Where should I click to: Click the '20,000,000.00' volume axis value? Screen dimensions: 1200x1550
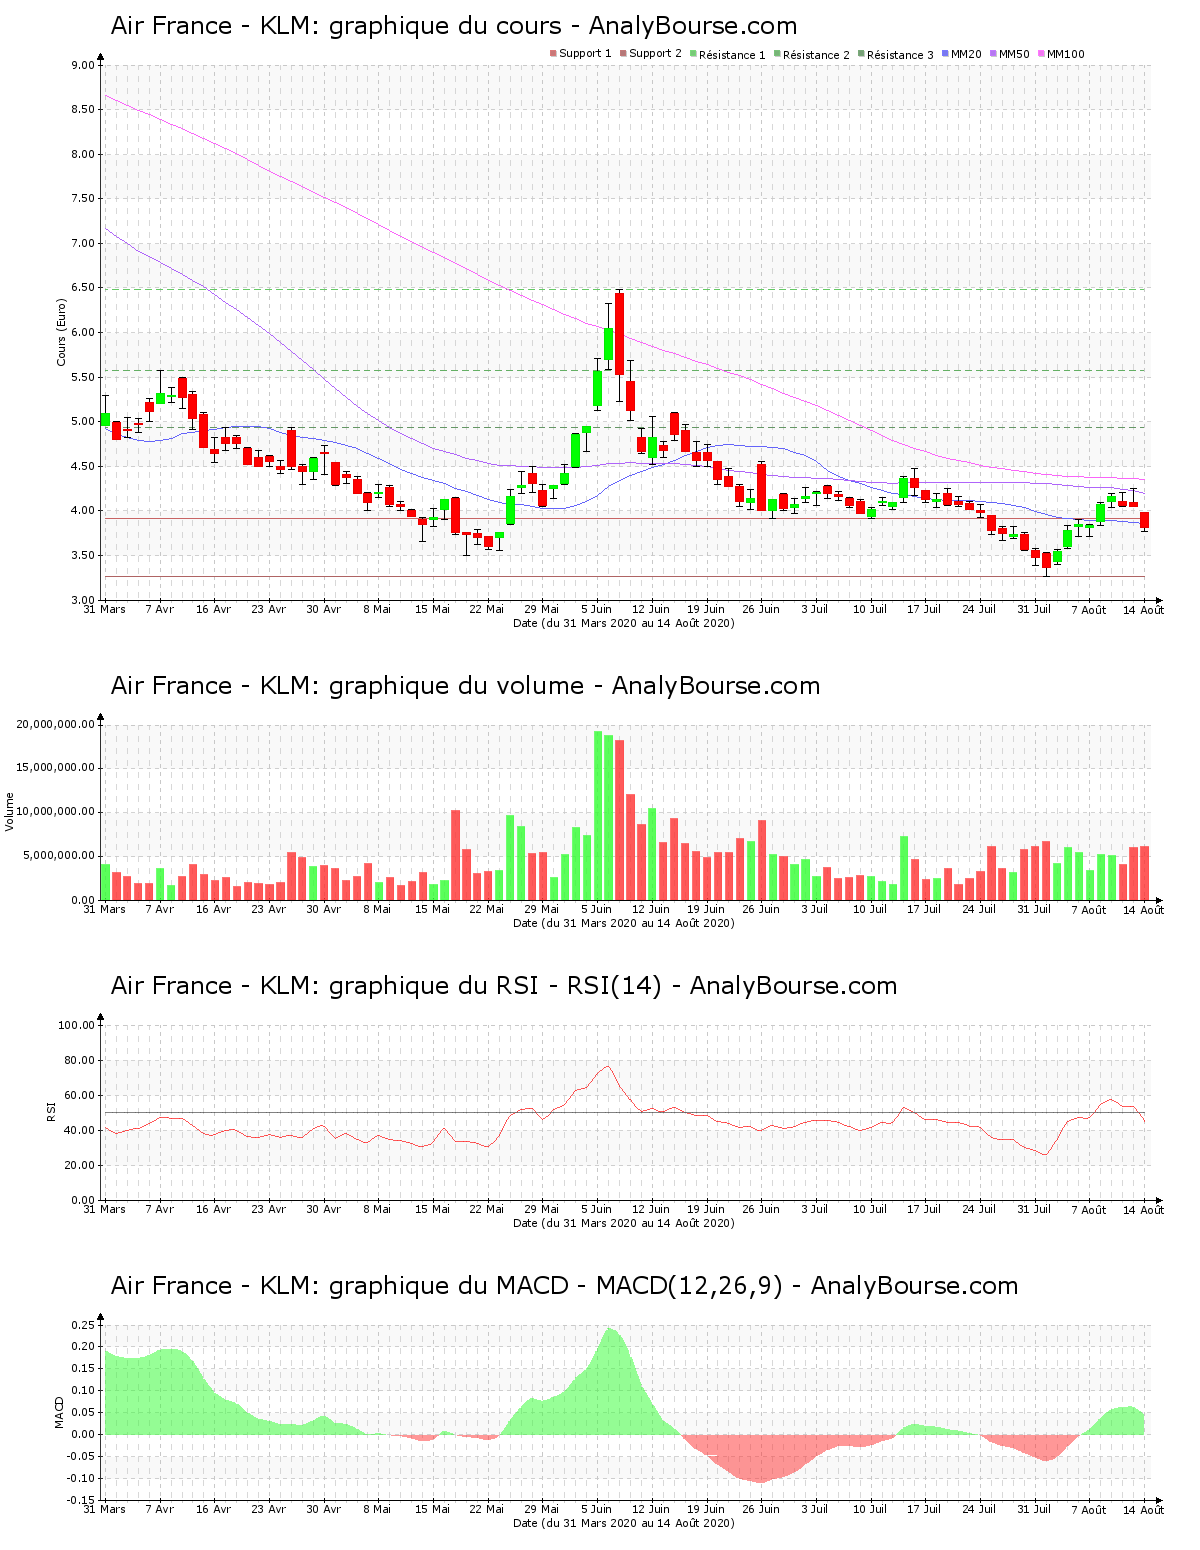[x=56, y=724]
